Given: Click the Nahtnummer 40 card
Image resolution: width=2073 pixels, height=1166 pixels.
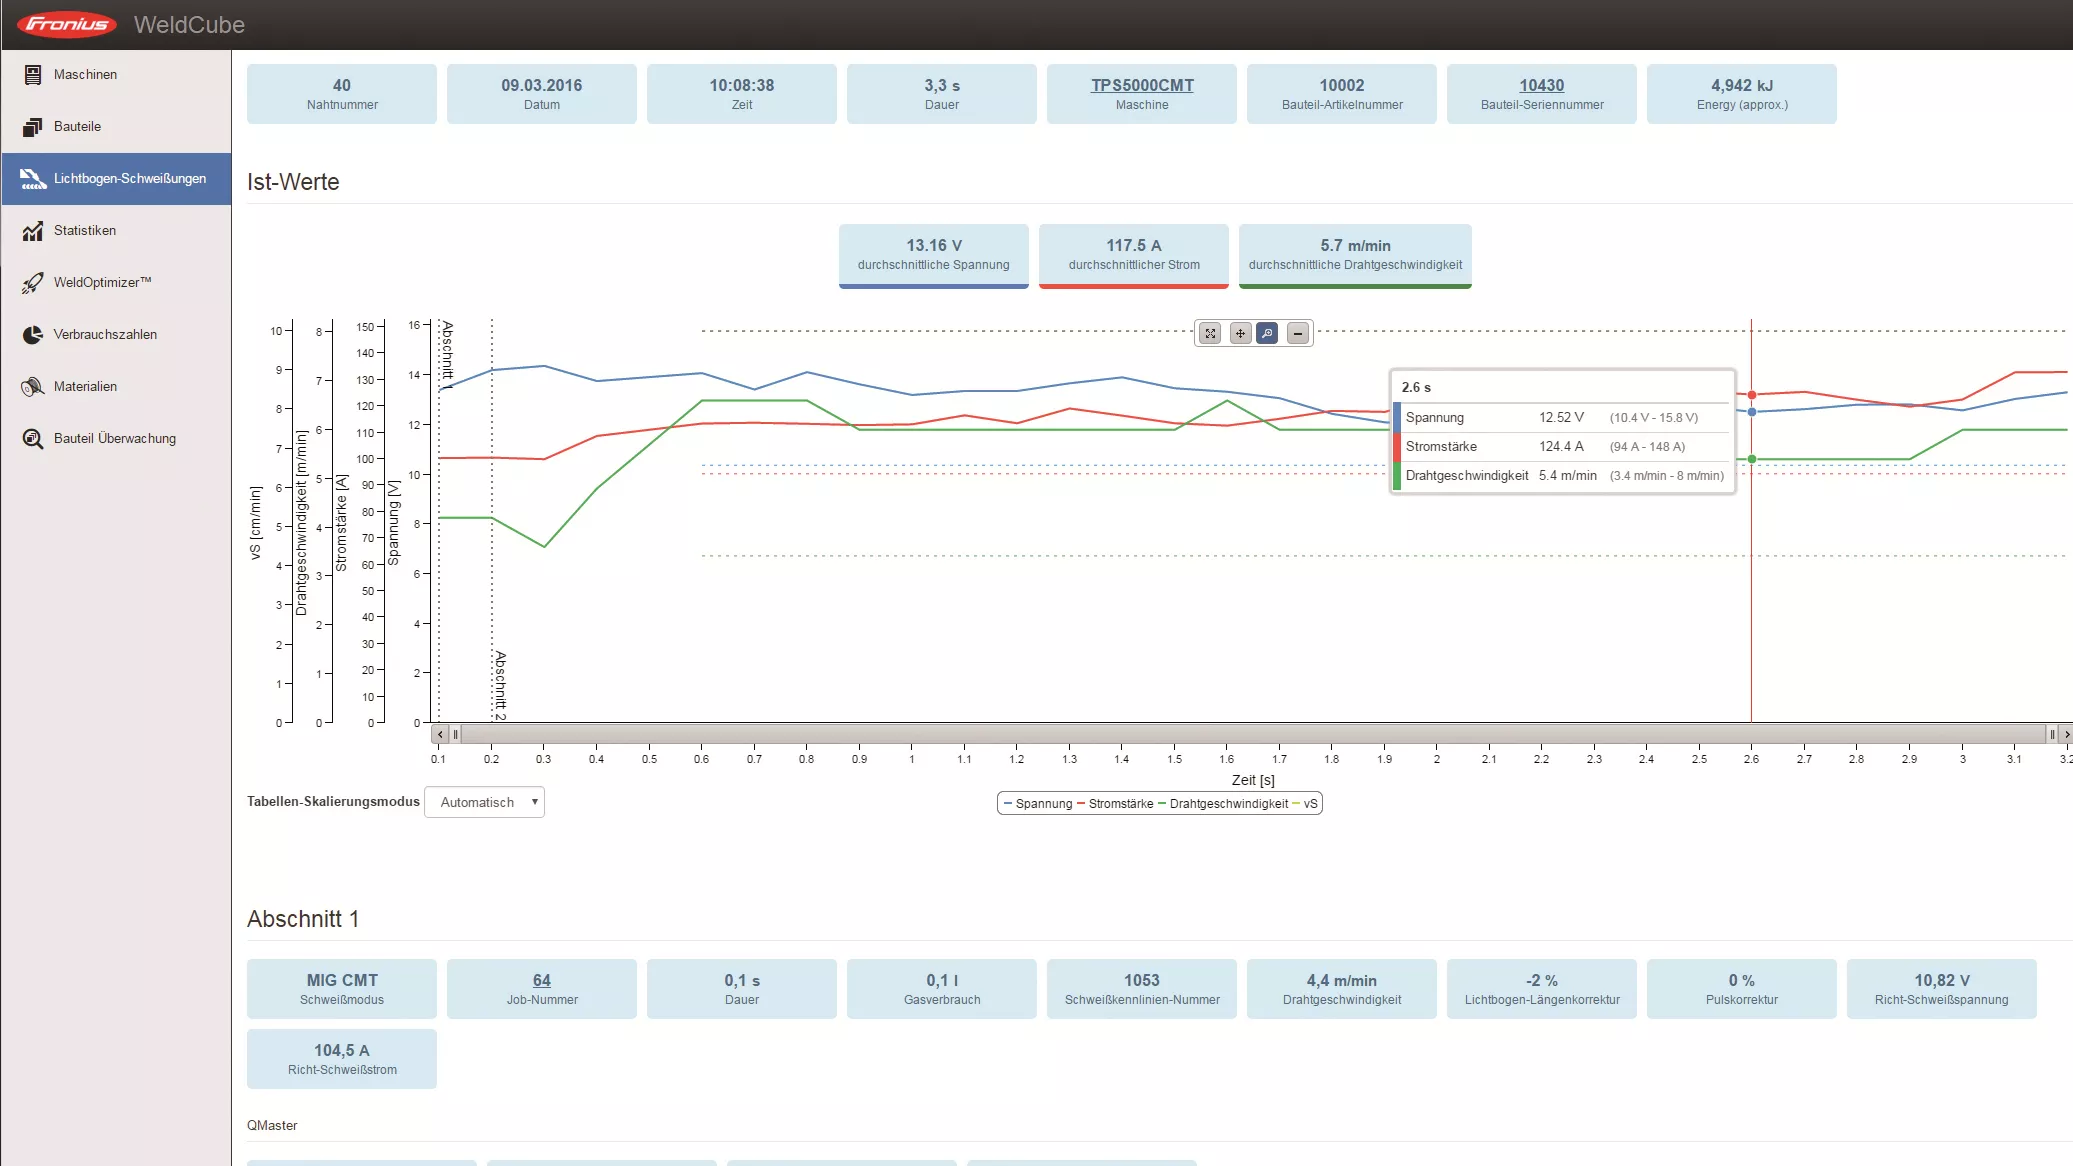Looking at the screenshot, I should 342,94.
